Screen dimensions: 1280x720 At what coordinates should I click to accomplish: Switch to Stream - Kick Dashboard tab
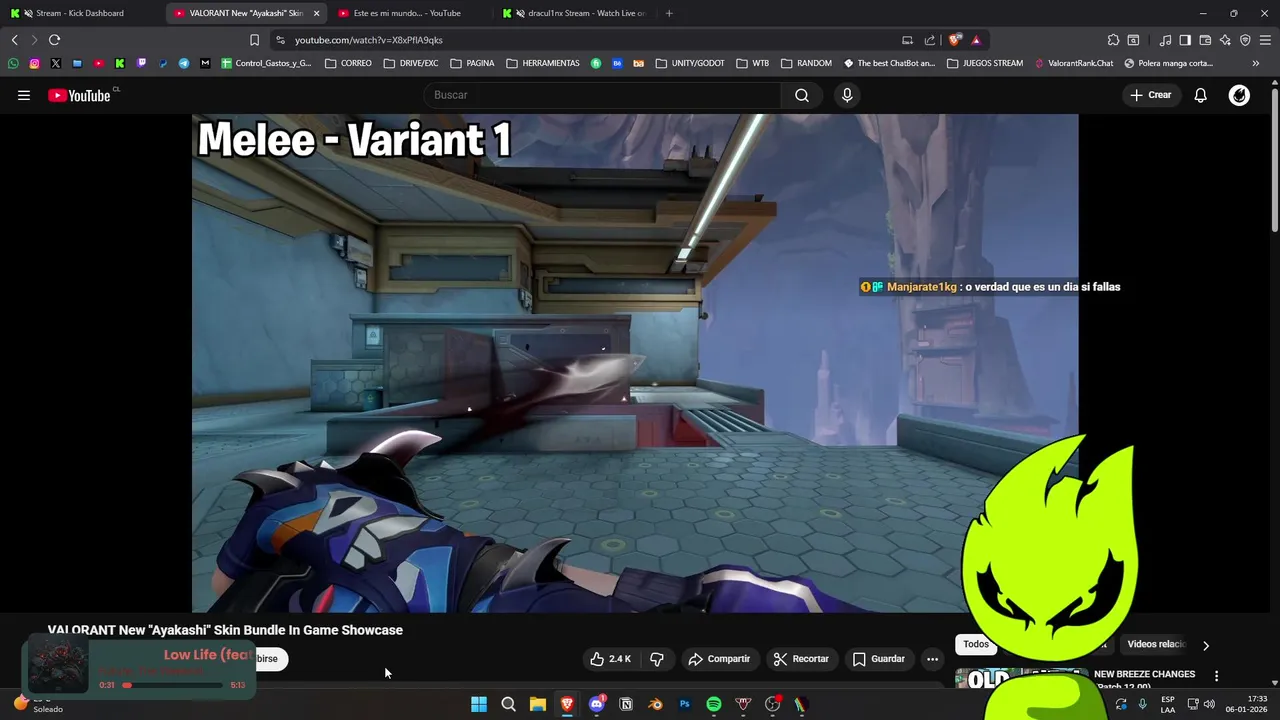[80, 13]
